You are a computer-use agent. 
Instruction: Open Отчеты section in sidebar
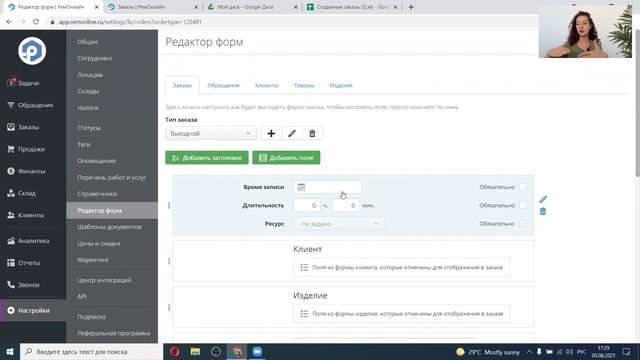pos(24,263)
